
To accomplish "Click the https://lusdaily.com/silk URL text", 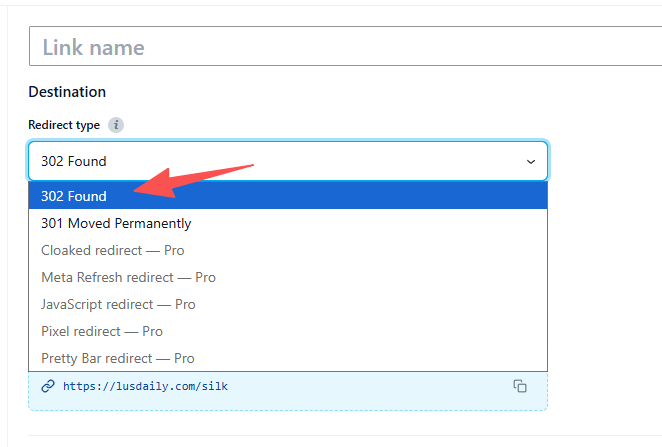I will pyautogui.click(x=145, y=386).
